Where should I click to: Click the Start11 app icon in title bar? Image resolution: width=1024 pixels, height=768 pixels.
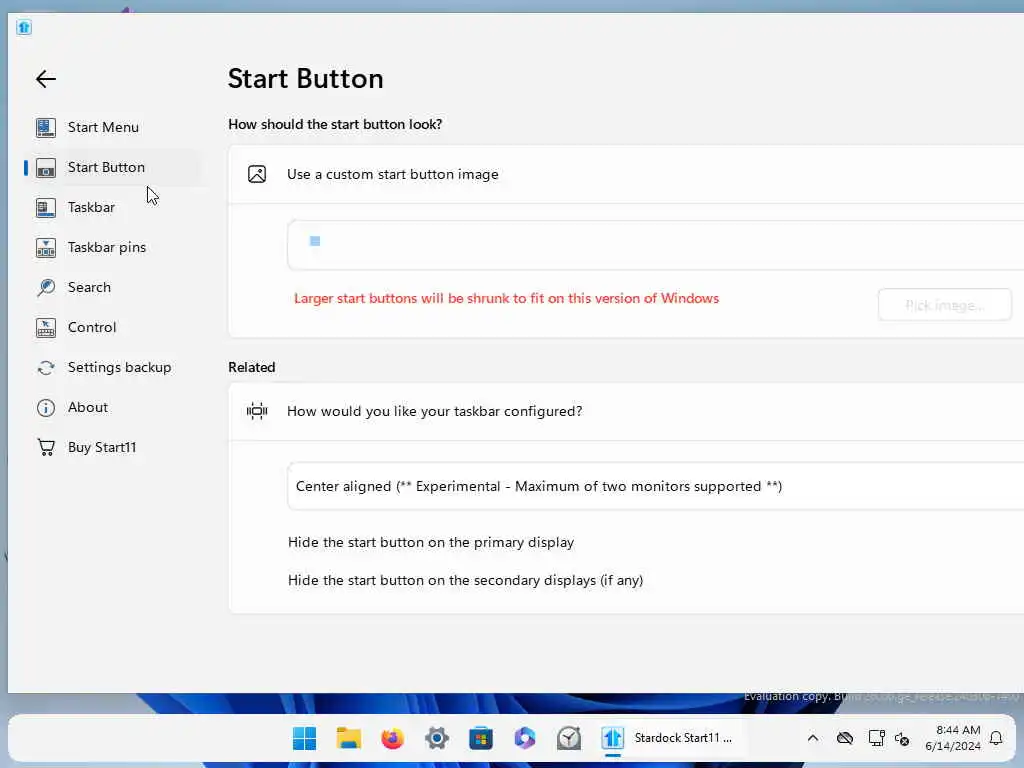coord(24,27)
